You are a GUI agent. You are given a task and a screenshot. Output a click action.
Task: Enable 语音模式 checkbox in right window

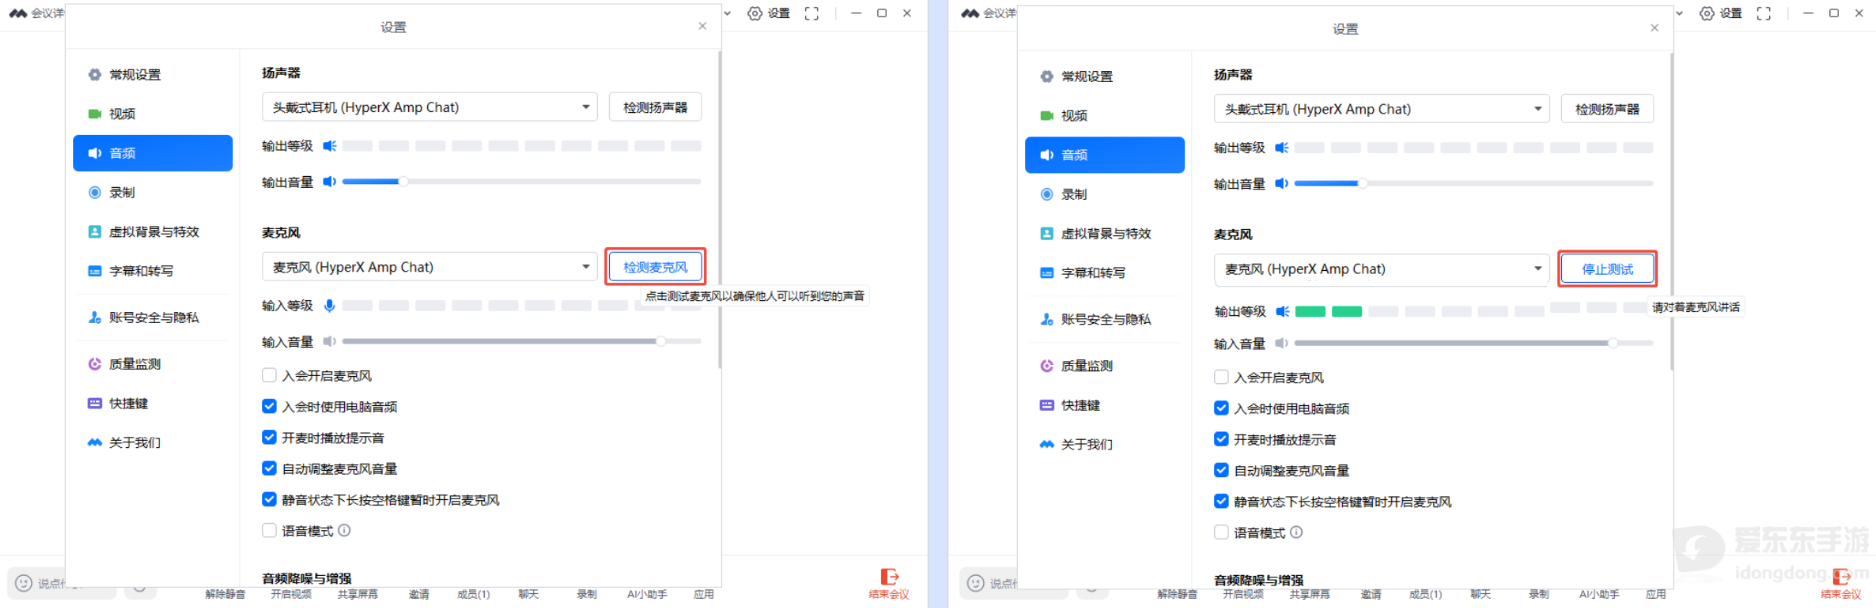[1221, 533]
